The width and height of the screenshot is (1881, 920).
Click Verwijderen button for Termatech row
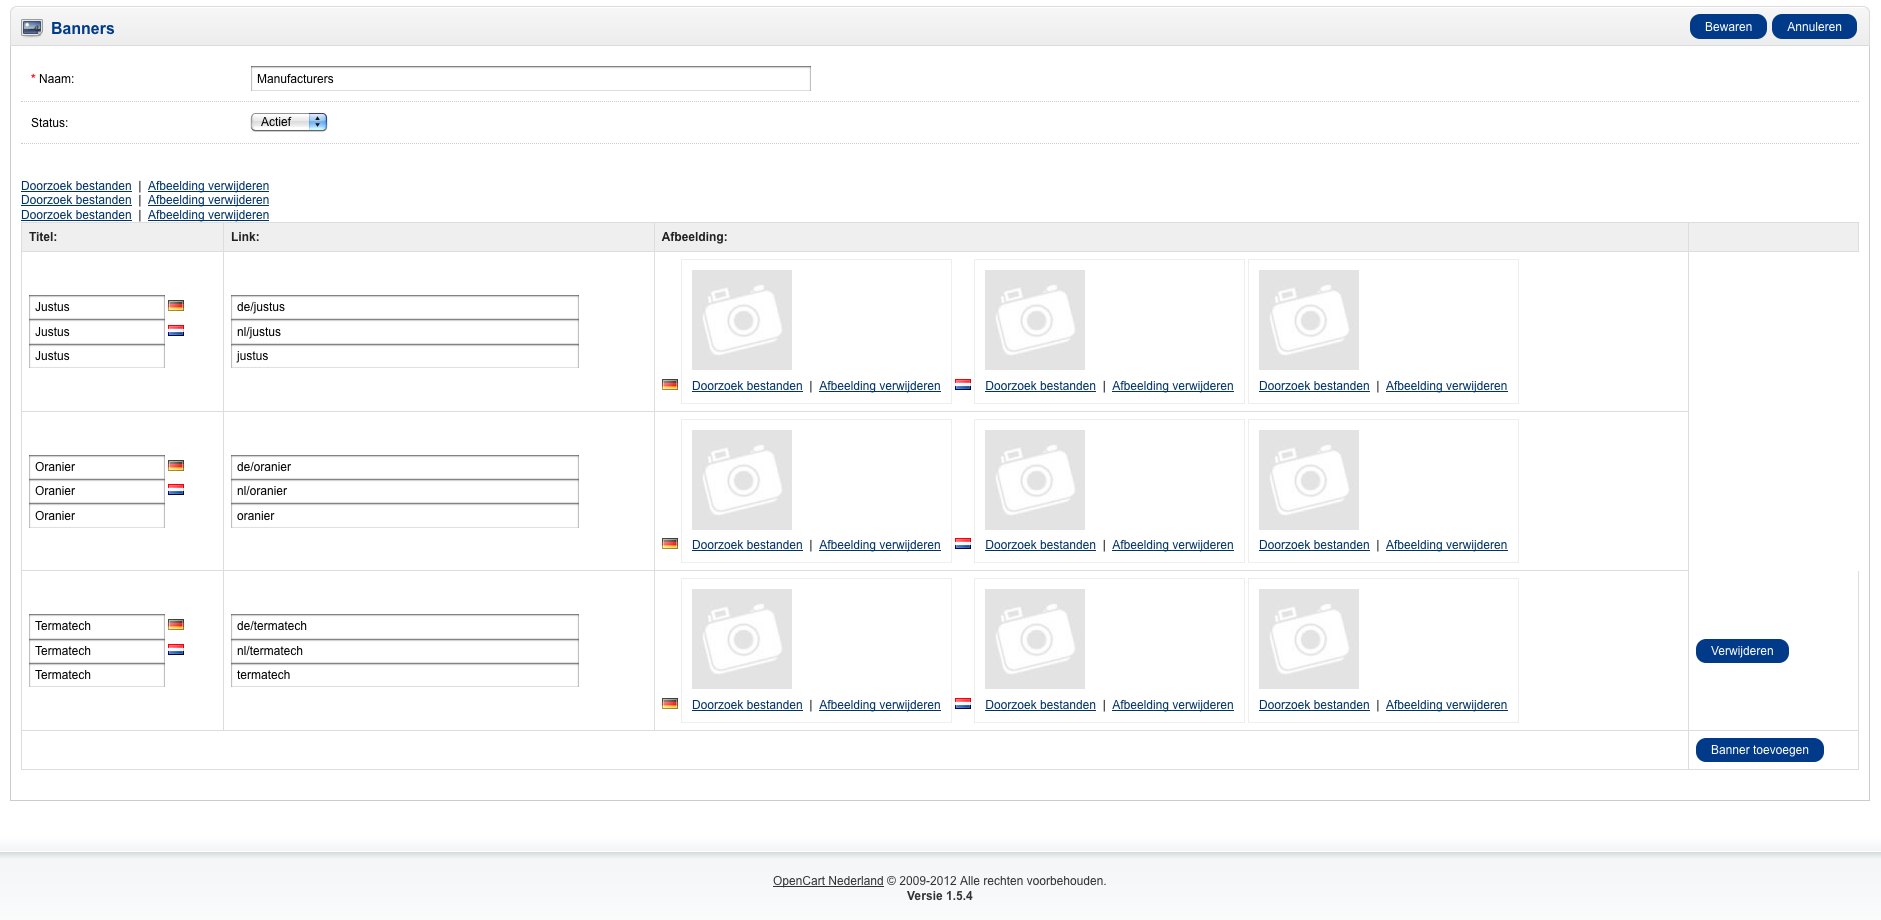[1742, 651]
